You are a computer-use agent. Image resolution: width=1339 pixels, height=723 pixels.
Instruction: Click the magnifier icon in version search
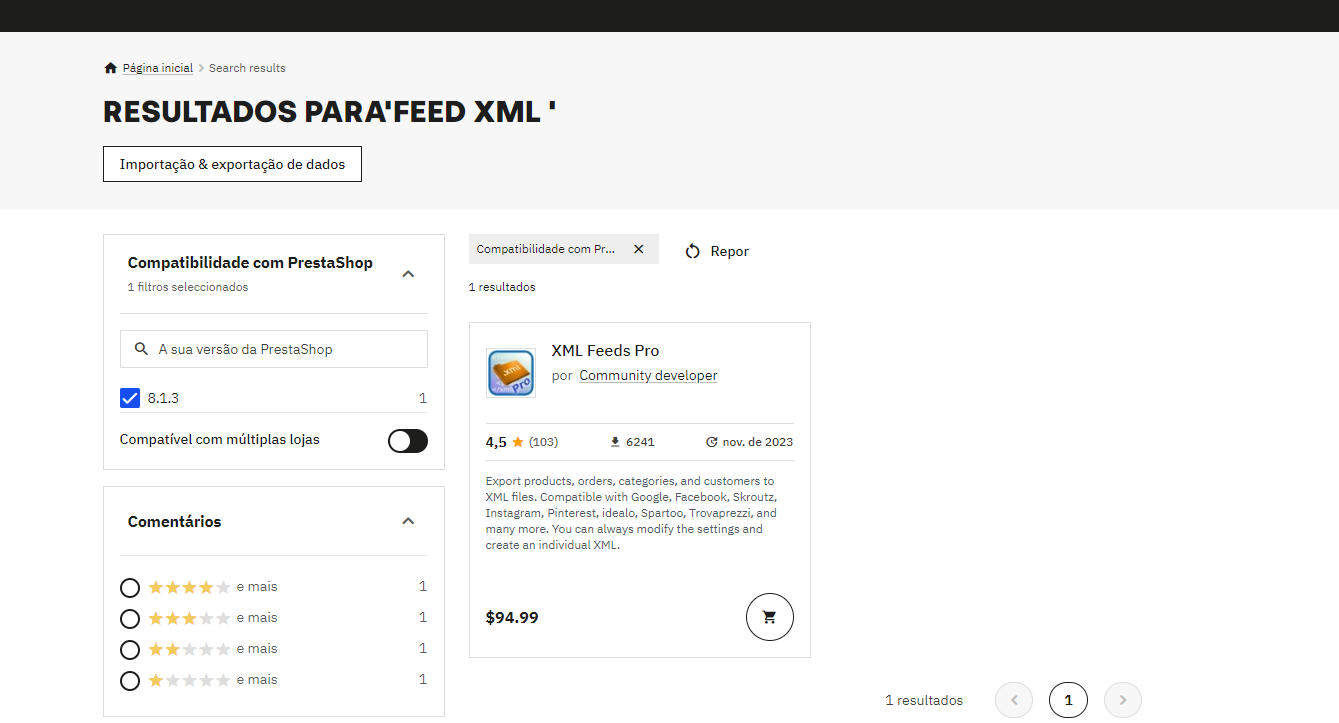coord(141,349)
